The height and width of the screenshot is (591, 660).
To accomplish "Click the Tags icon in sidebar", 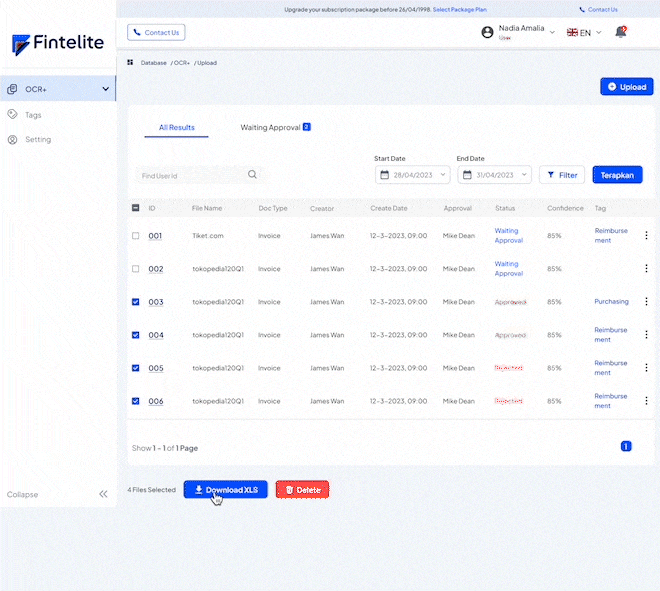I will tap(12, 115).
